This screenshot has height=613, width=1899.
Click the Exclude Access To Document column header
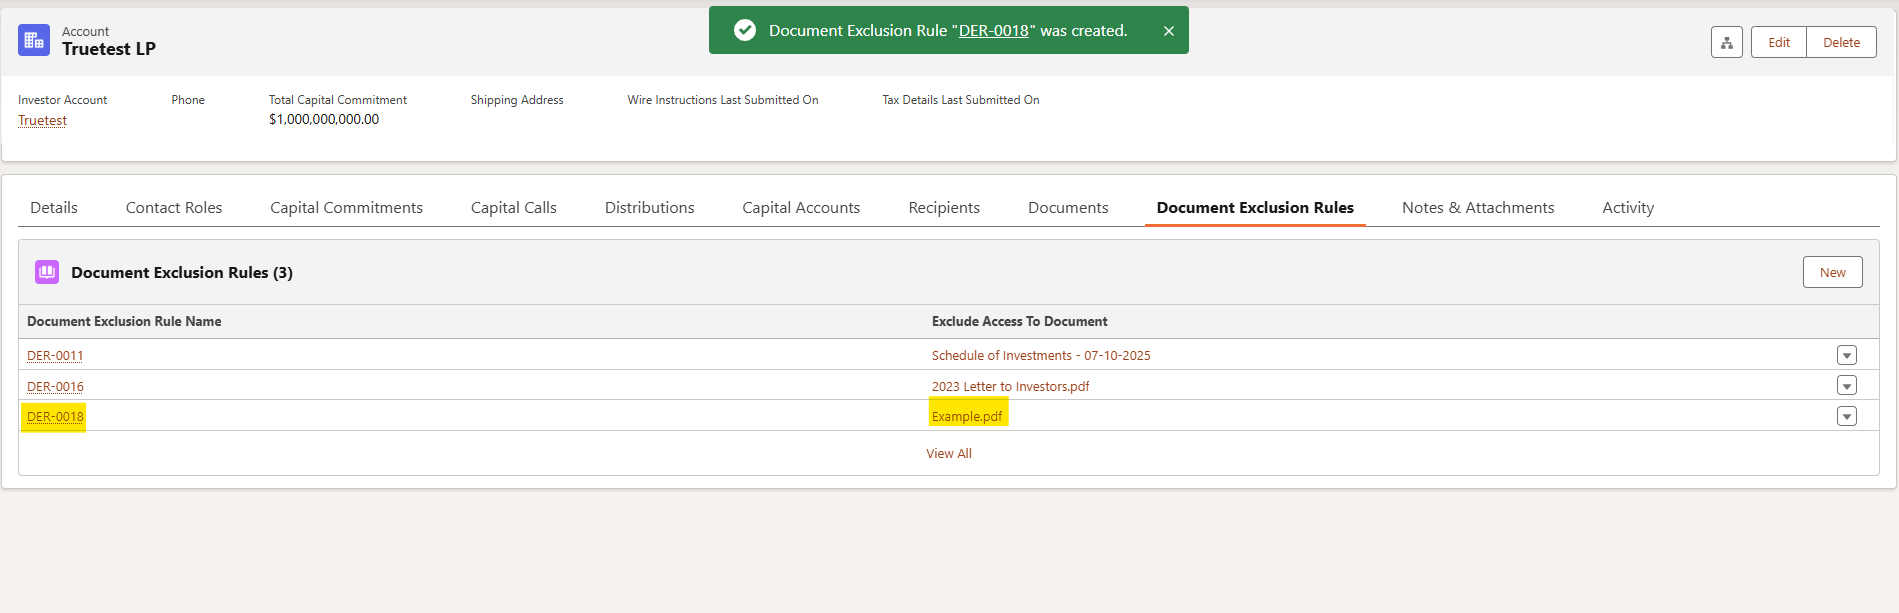point(1019,321)
